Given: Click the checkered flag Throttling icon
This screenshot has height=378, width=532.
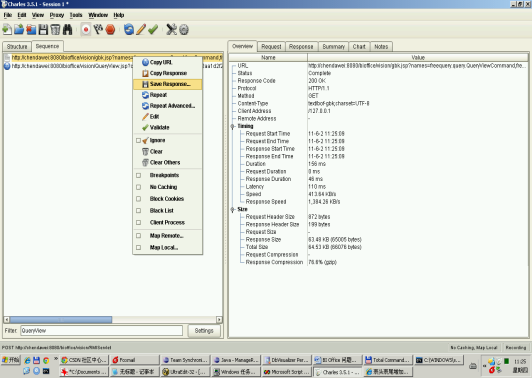Looking at the screenshot, I should tap(98, 30).
